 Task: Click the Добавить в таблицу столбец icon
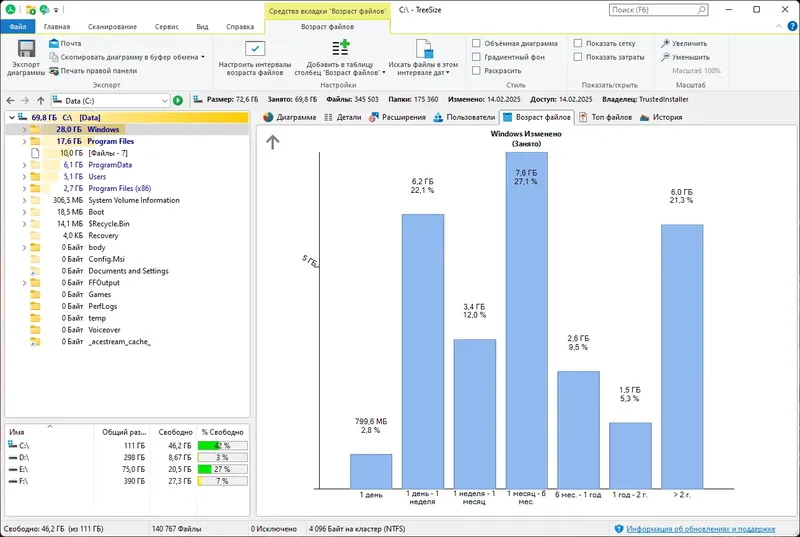(340, 48)
